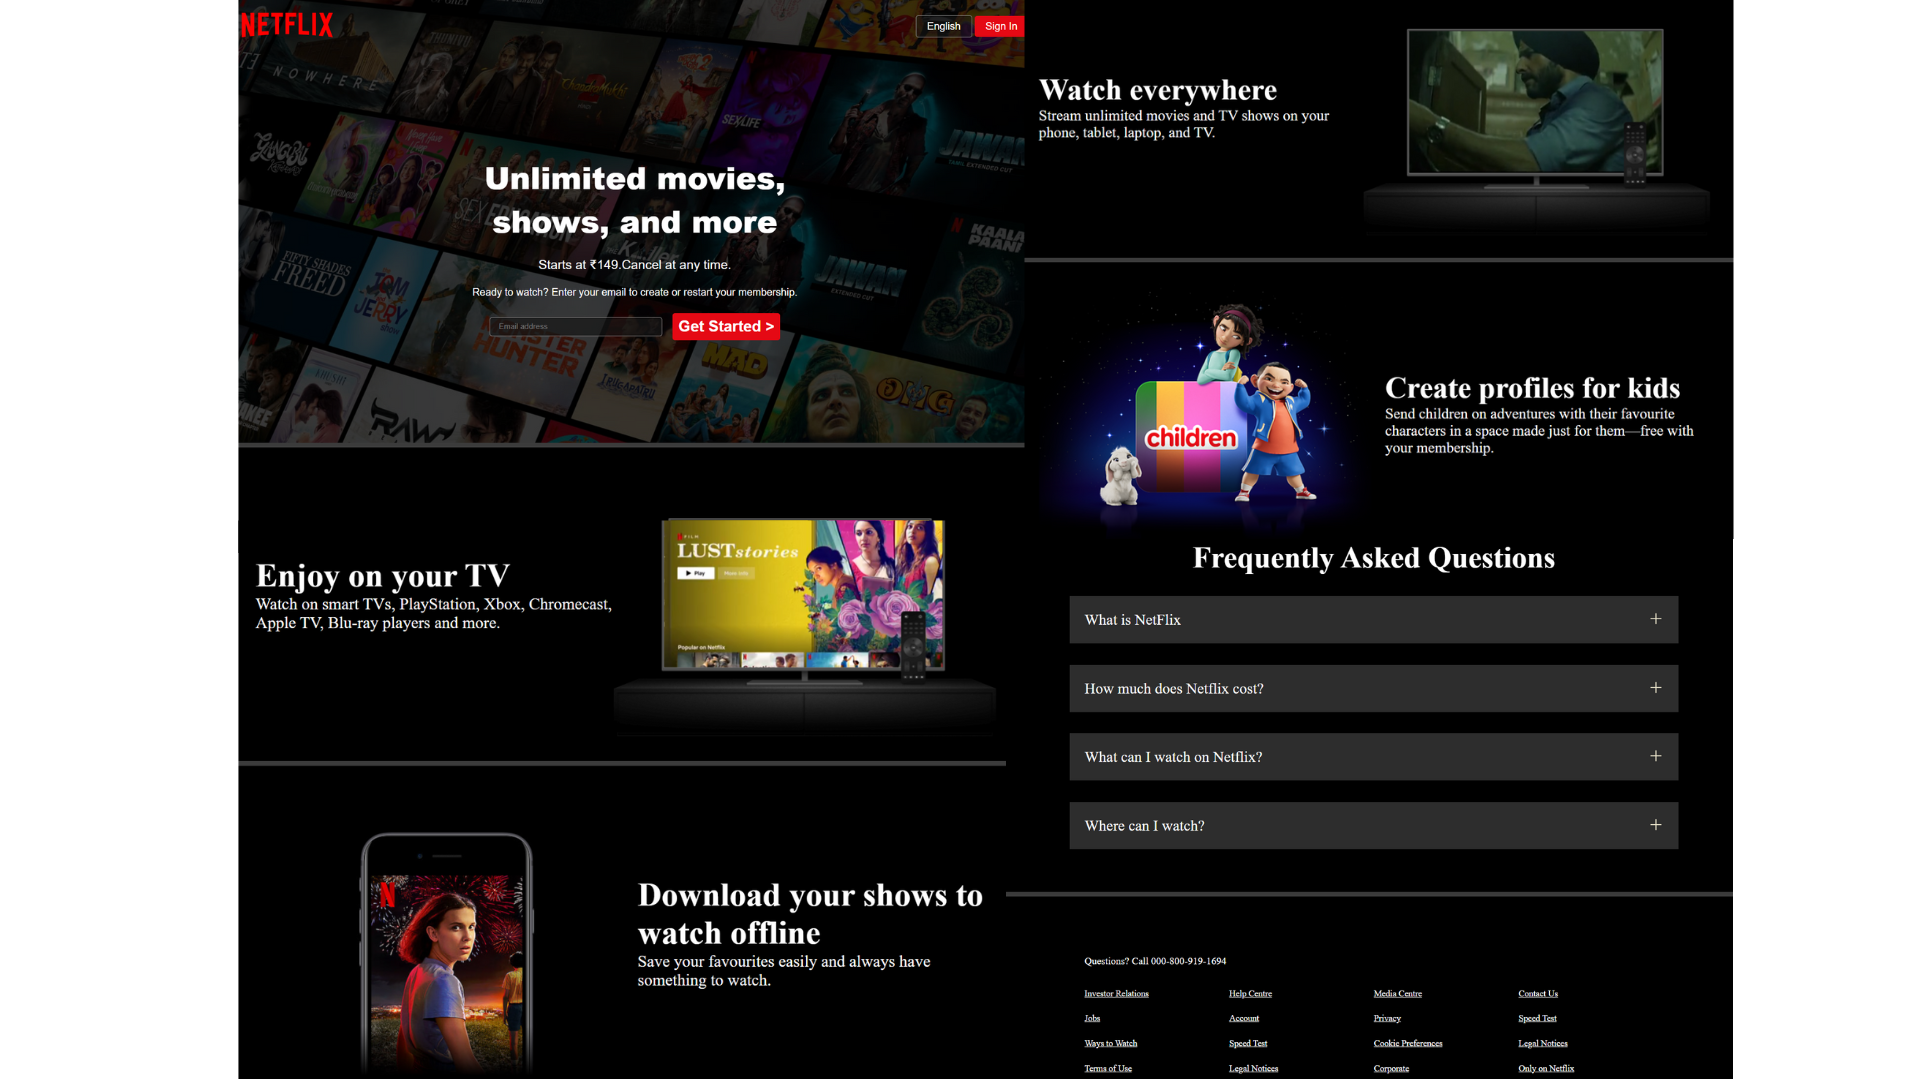Screen dimensions: 1919x1079
Task: Click the Watch everywhere TV image
Action: tap(1536, 130)
